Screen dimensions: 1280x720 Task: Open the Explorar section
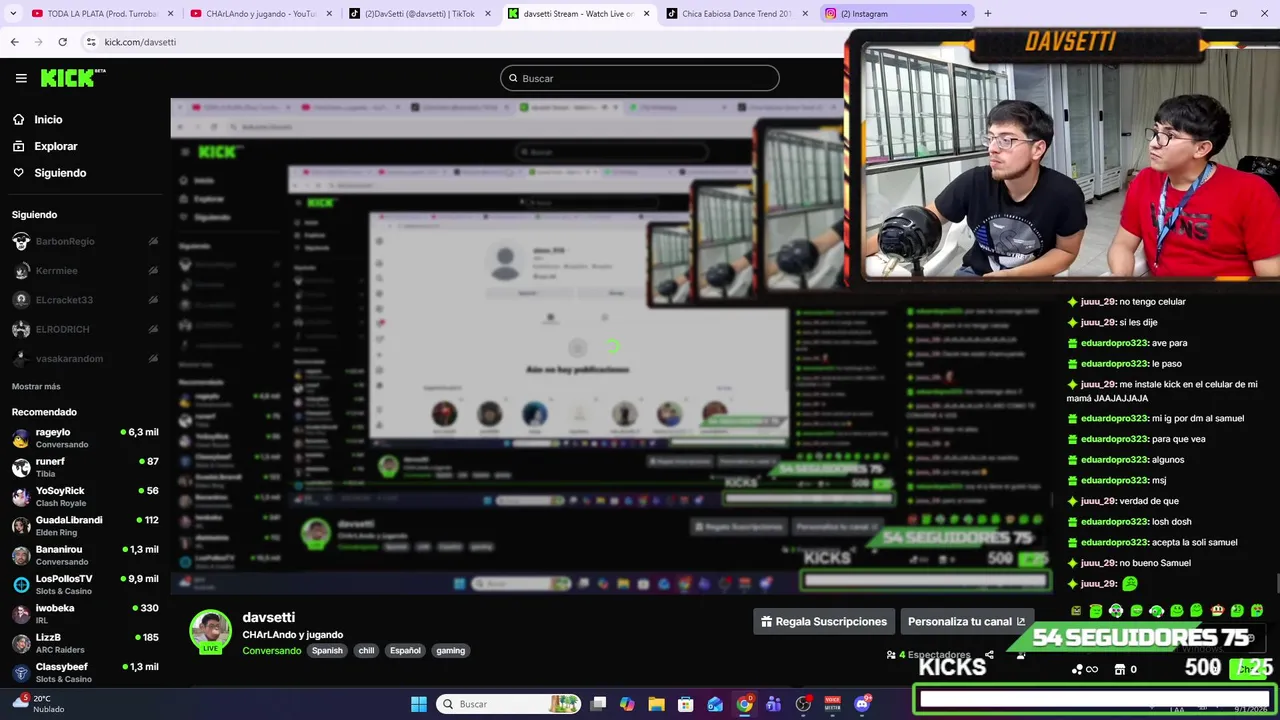55,146
